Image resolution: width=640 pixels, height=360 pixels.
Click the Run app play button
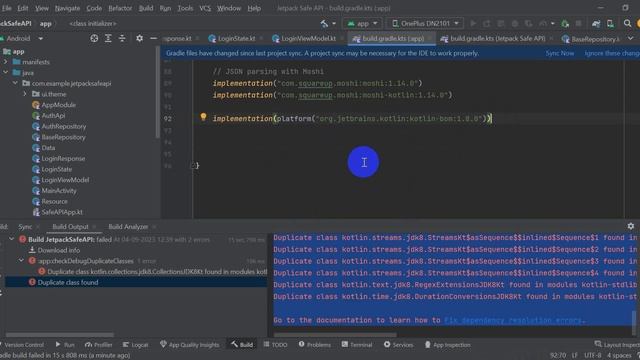point(473,24)
